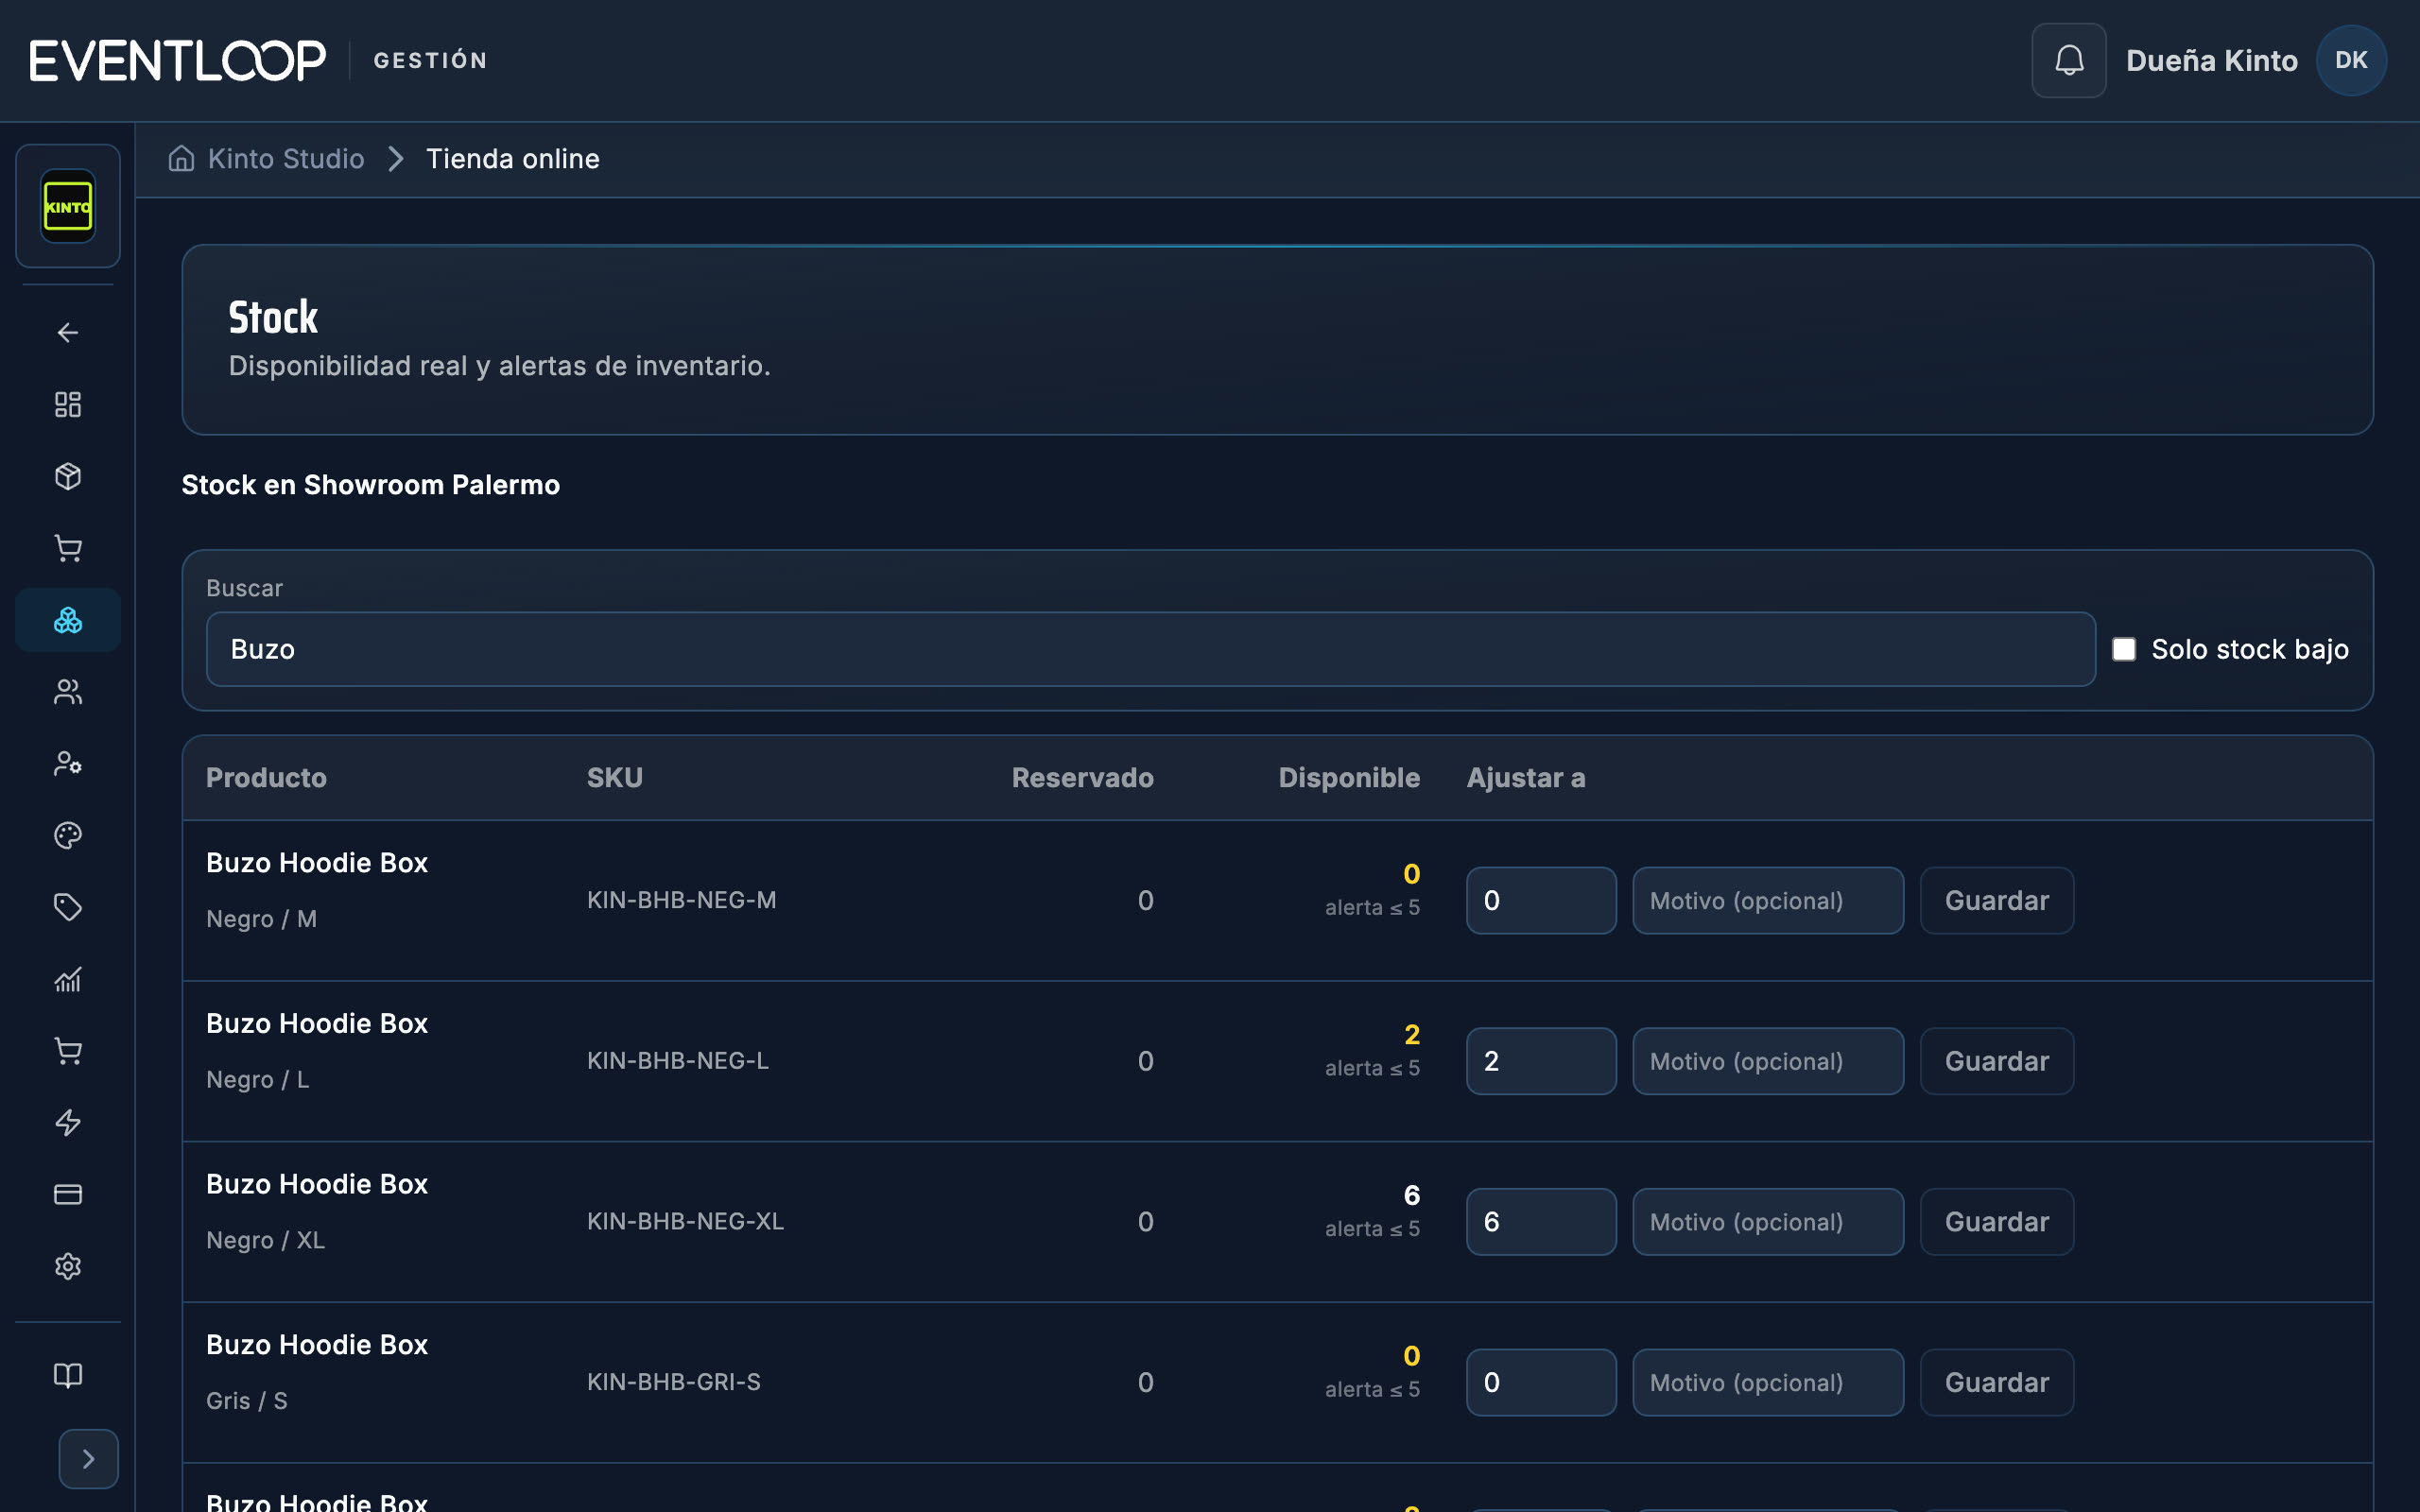This screenshot has height=1512, width=2420.
Task: Click variant label Negro / M
Action: pos(261,919)
